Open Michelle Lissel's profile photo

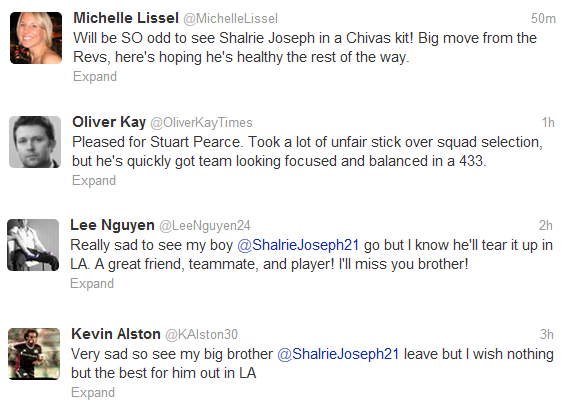pyautogui.click(x=36, y=38)
